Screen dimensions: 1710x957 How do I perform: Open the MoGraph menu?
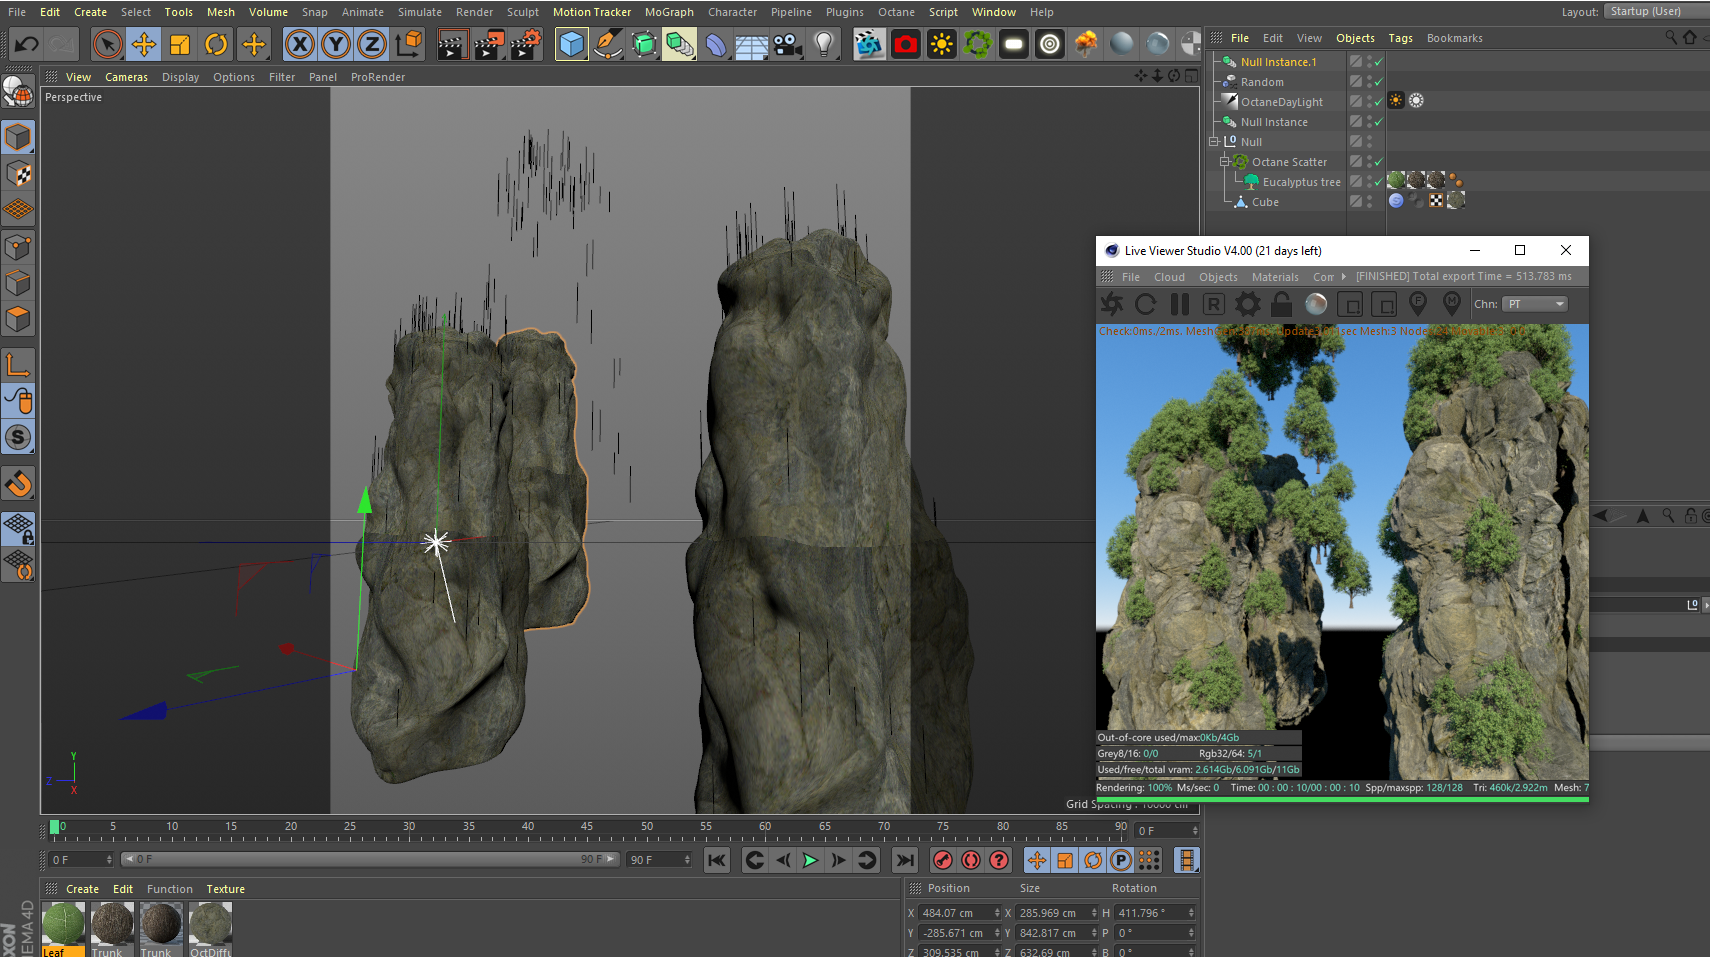pos(669,12)
